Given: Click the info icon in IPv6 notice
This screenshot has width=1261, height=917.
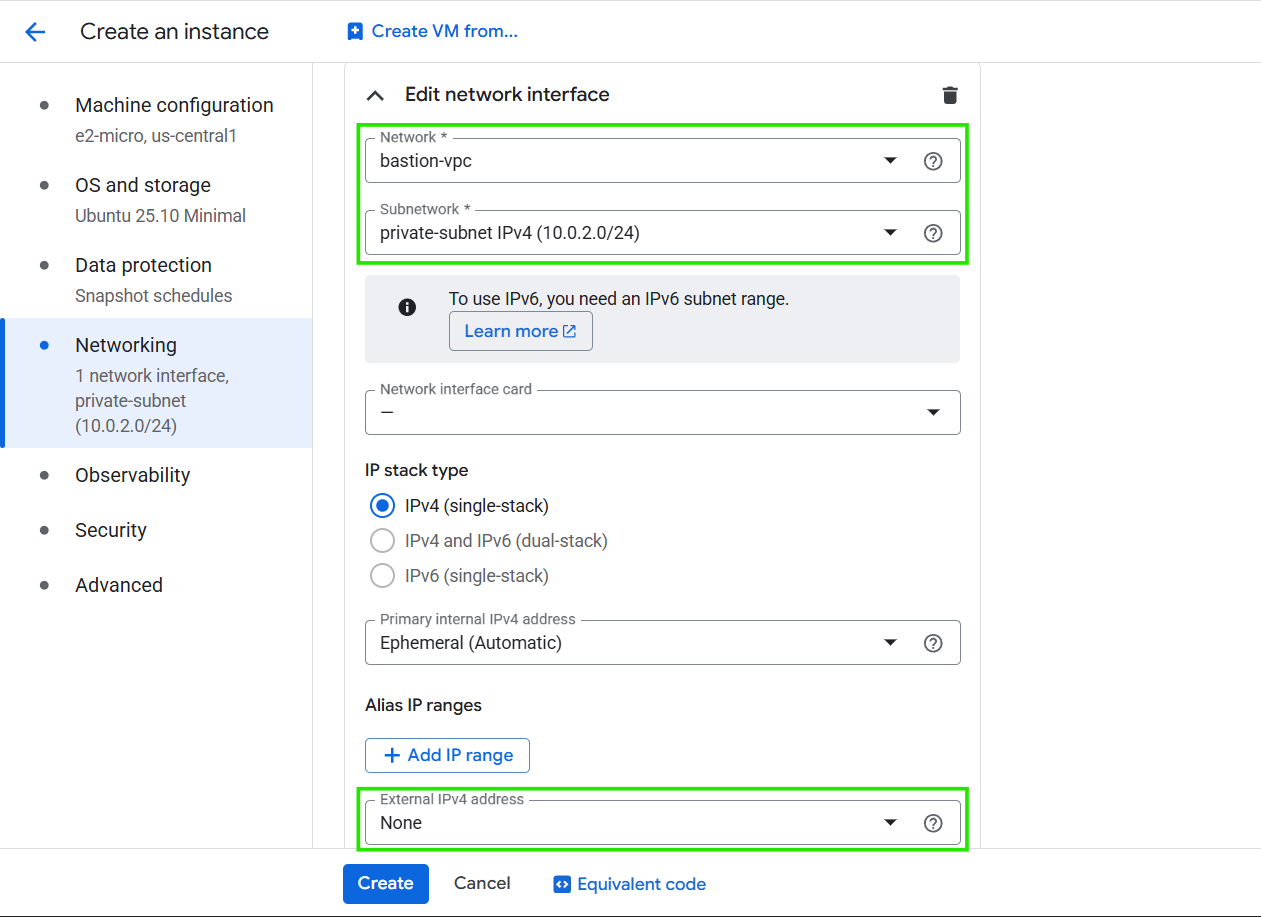Looking at the screenshot, I should 407,307.
